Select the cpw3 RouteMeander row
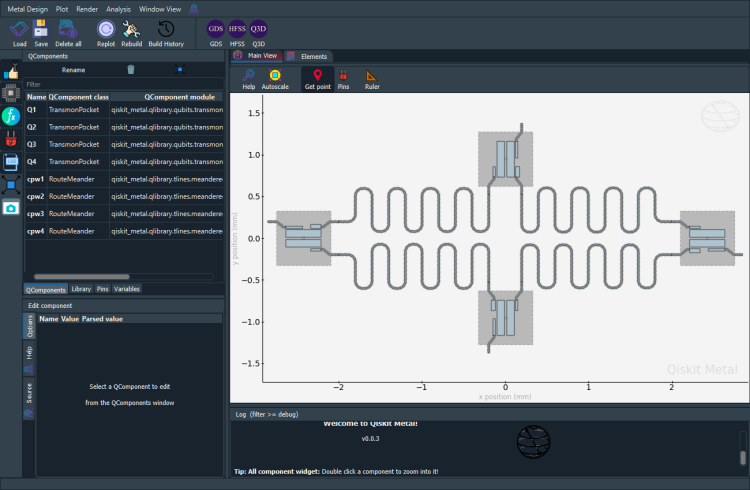This screenshot has width=750, height=490. [124, 214]
